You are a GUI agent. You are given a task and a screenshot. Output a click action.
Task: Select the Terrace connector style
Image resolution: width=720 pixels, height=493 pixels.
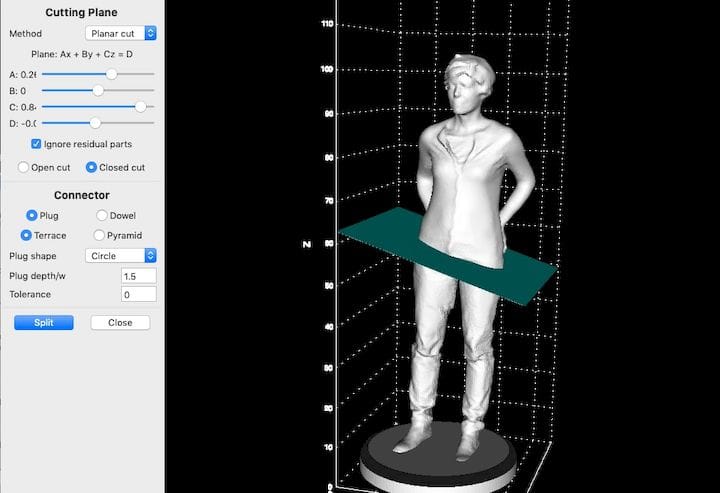[x=27, y=235]
